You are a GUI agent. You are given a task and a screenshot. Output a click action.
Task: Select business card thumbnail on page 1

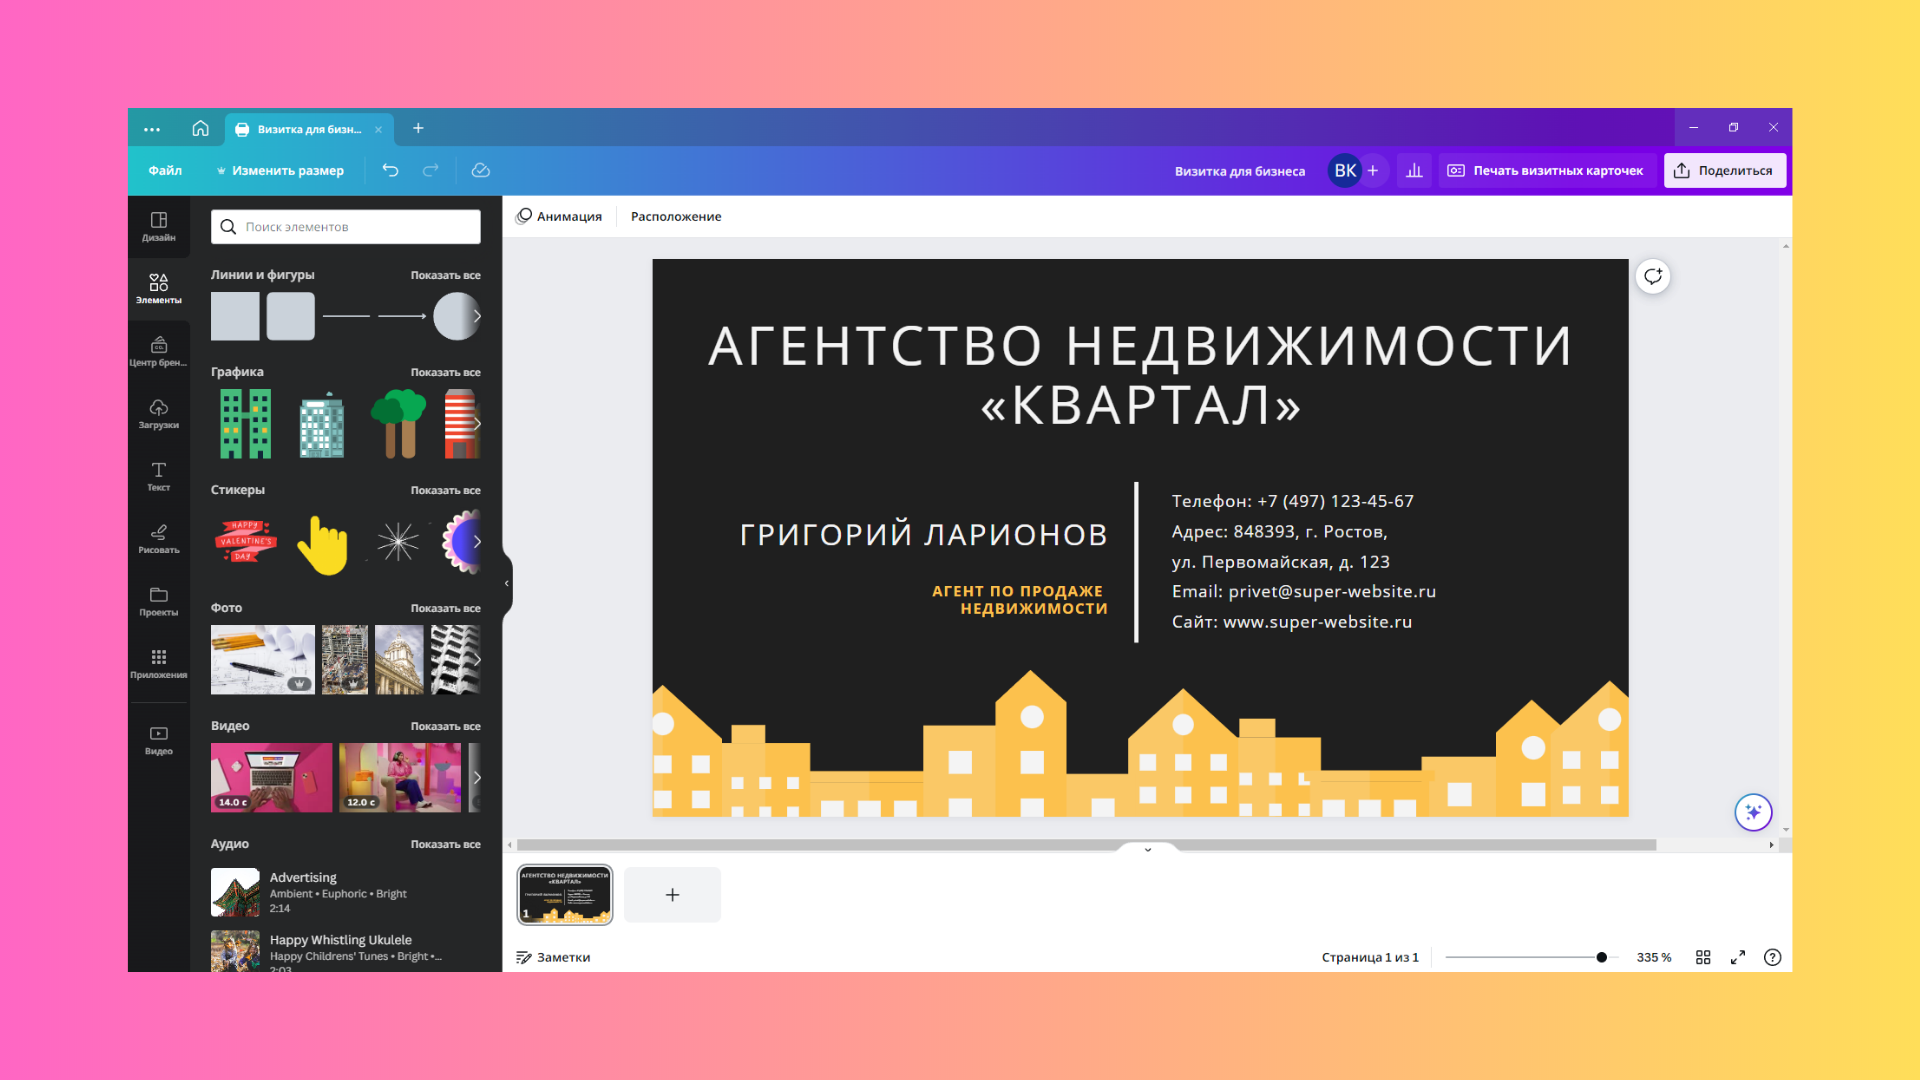563,894
